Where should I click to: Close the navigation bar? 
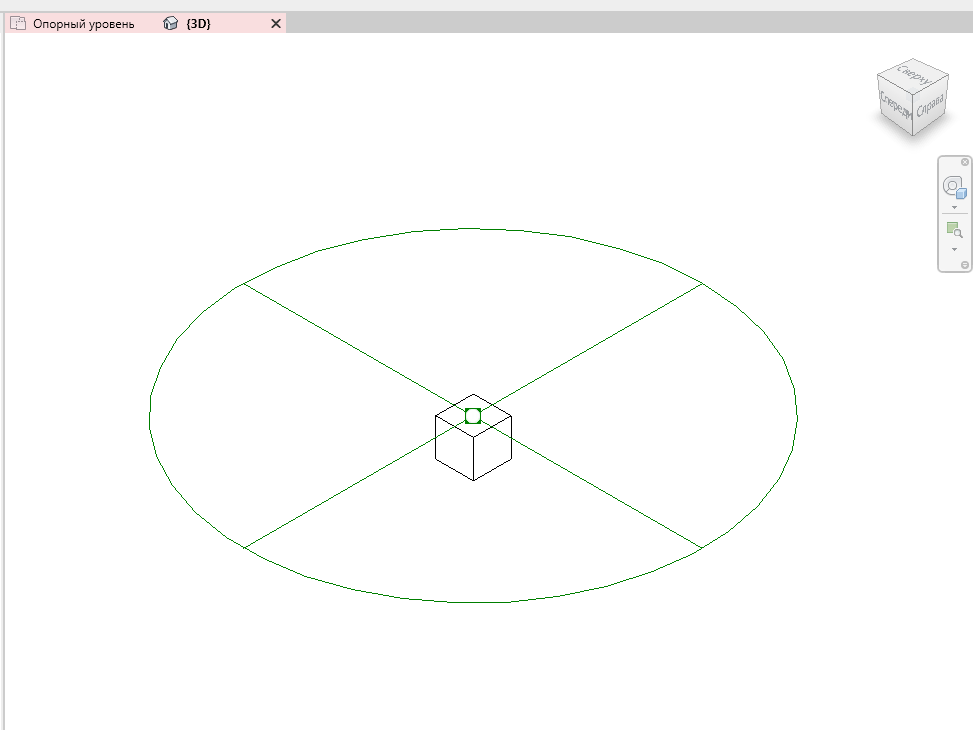coord(965,162)
